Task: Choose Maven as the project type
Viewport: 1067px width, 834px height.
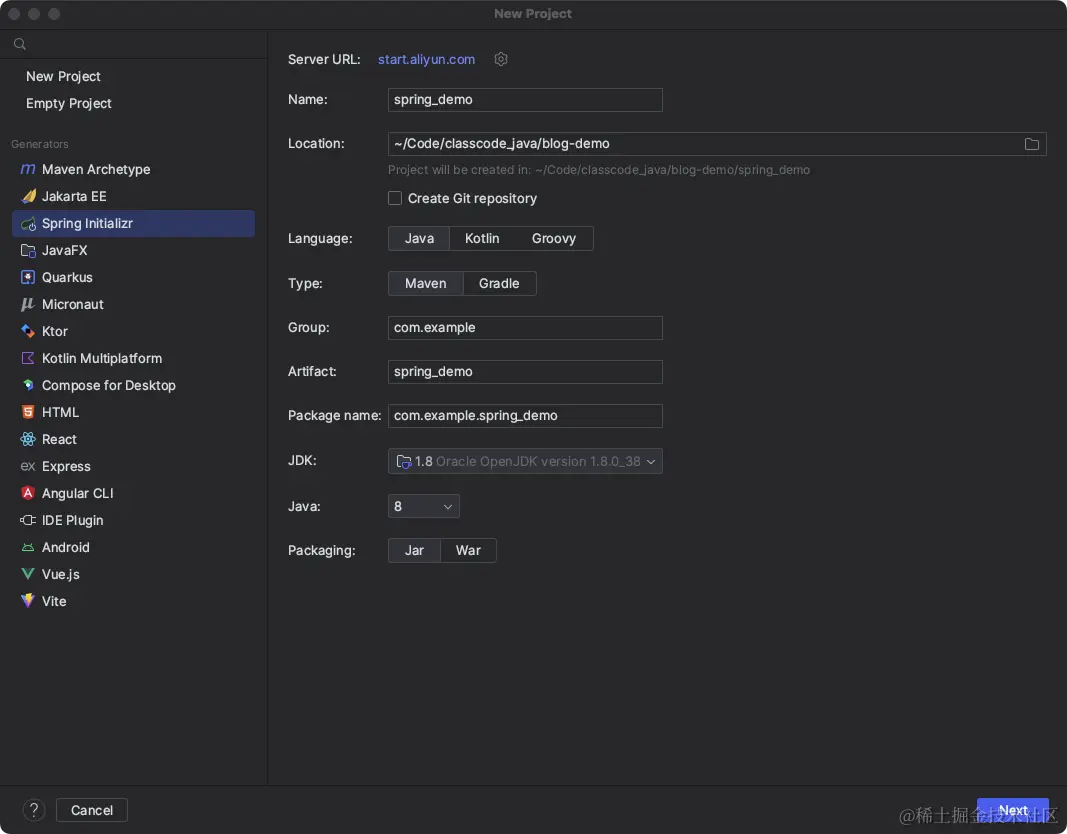Action: (x=425, y=284)
